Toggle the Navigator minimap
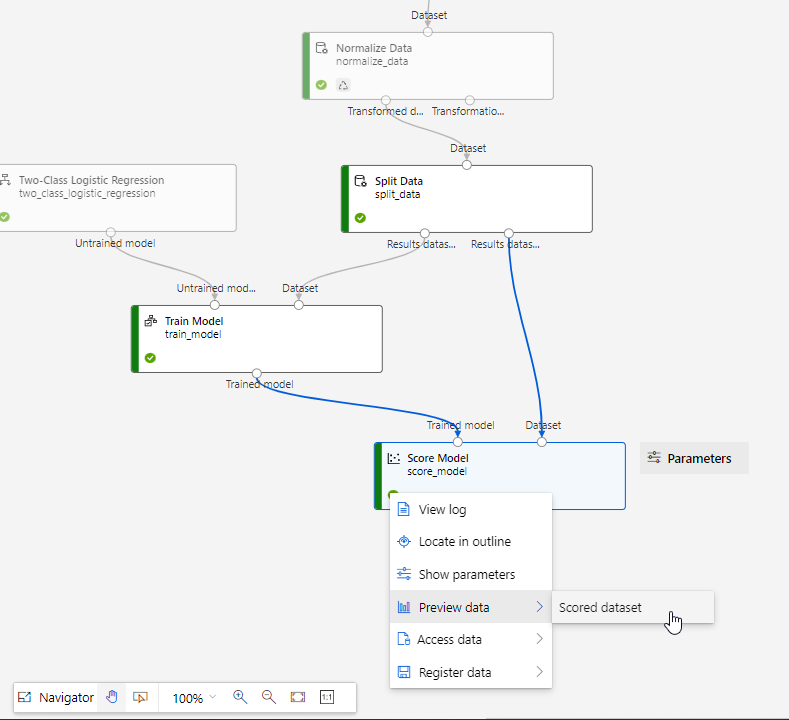 (56, 697)
